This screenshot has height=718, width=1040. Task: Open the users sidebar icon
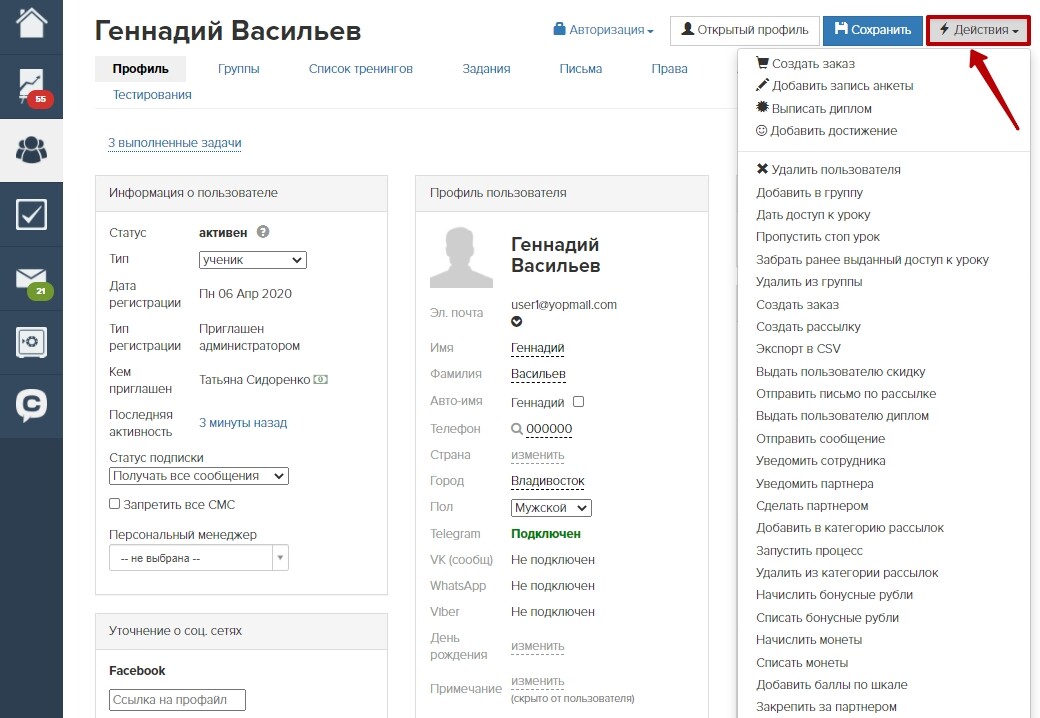[x=31, y=150]
